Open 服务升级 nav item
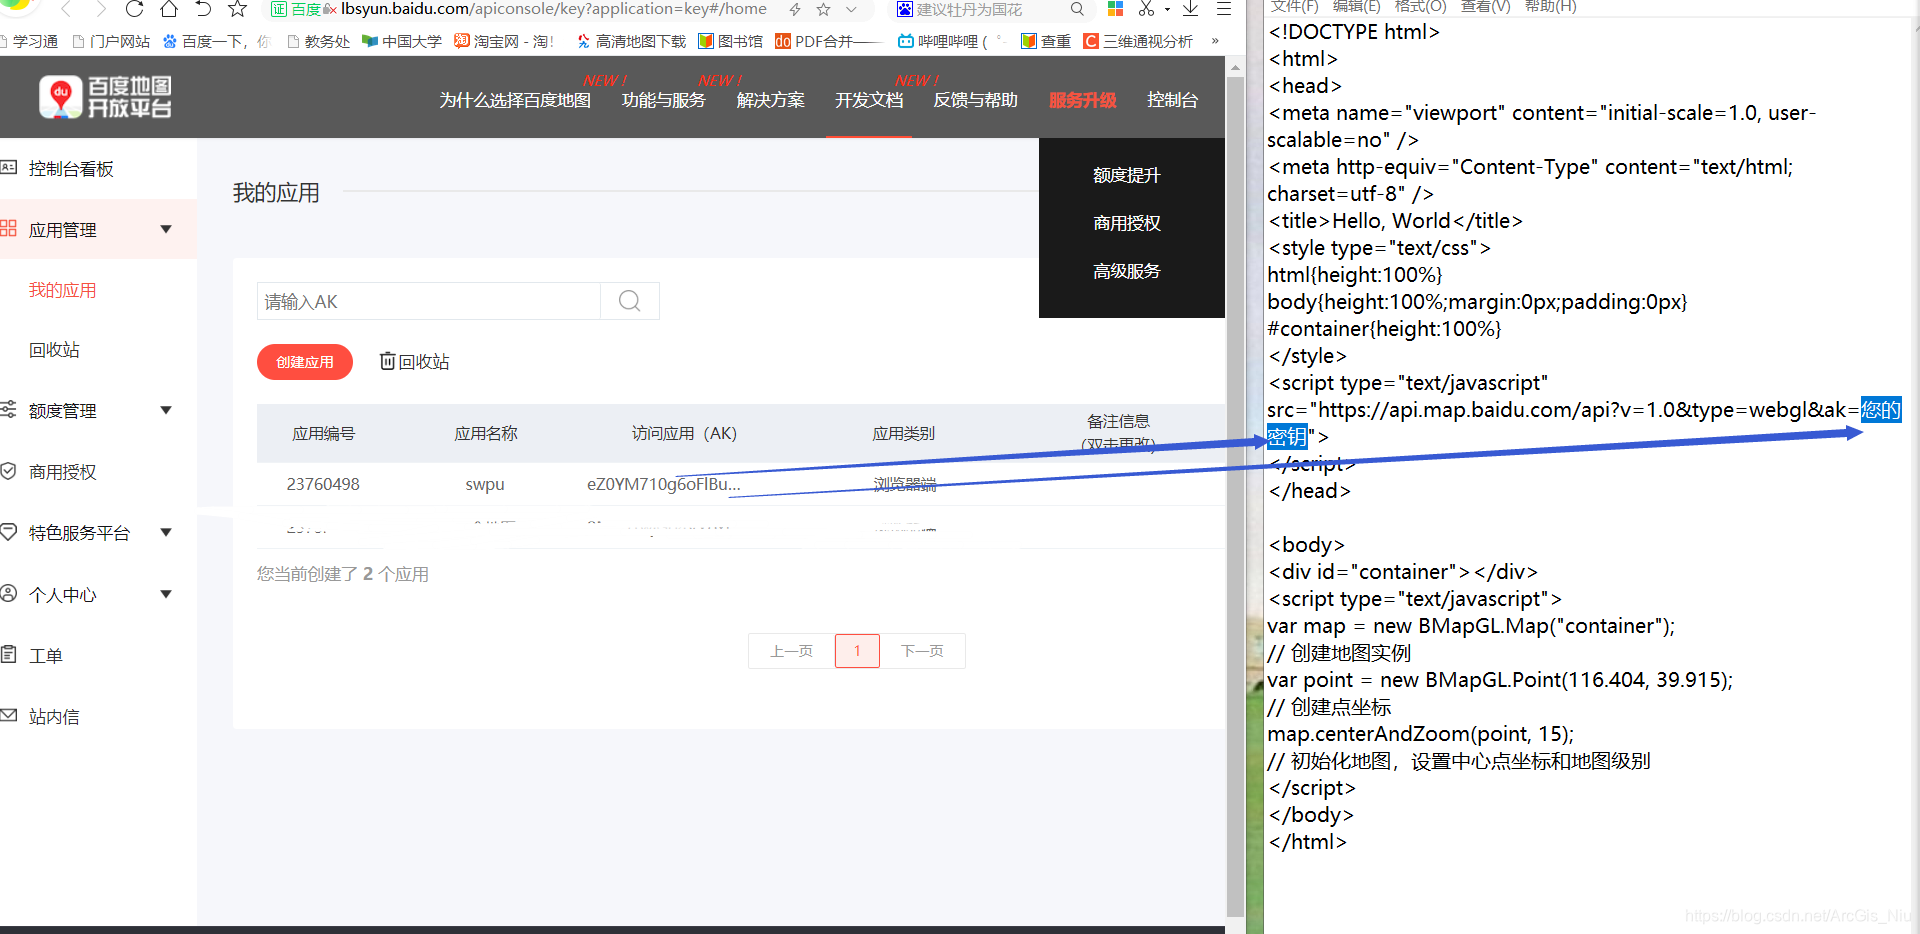 1082,100
